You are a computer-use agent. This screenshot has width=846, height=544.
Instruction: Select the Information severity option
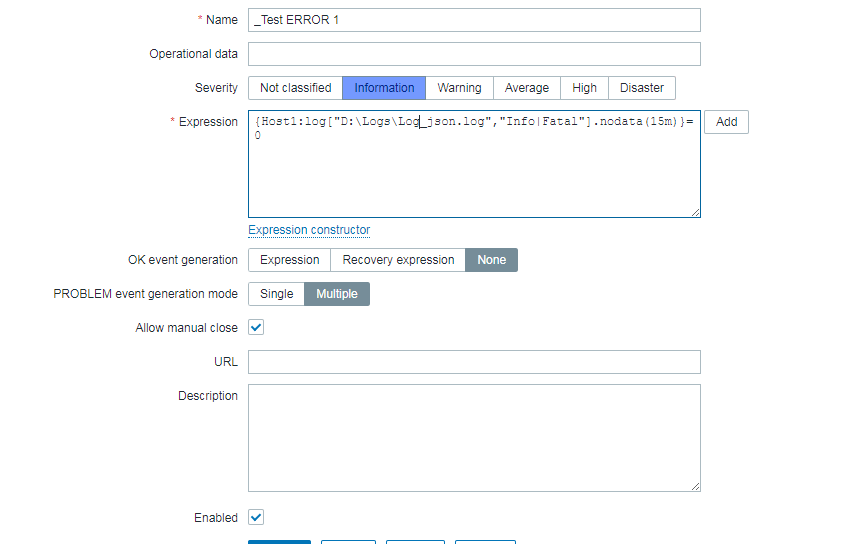click(x=384, y=88)
